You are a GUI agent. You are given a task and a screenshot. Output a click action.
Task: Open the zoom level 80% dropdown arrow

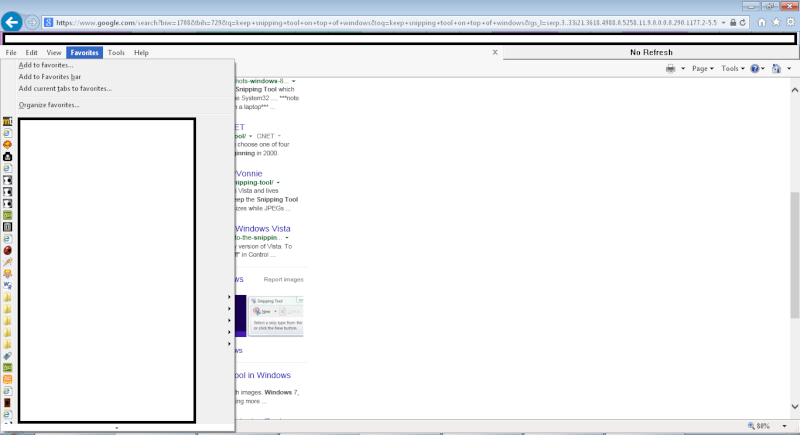784,426
